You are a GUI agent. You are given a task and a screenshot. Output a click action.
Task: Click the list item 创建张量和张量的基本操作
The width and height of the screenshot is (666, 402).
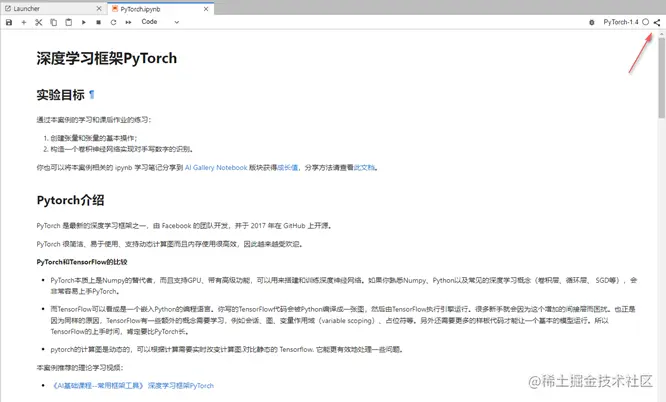[x=94, y=138]
